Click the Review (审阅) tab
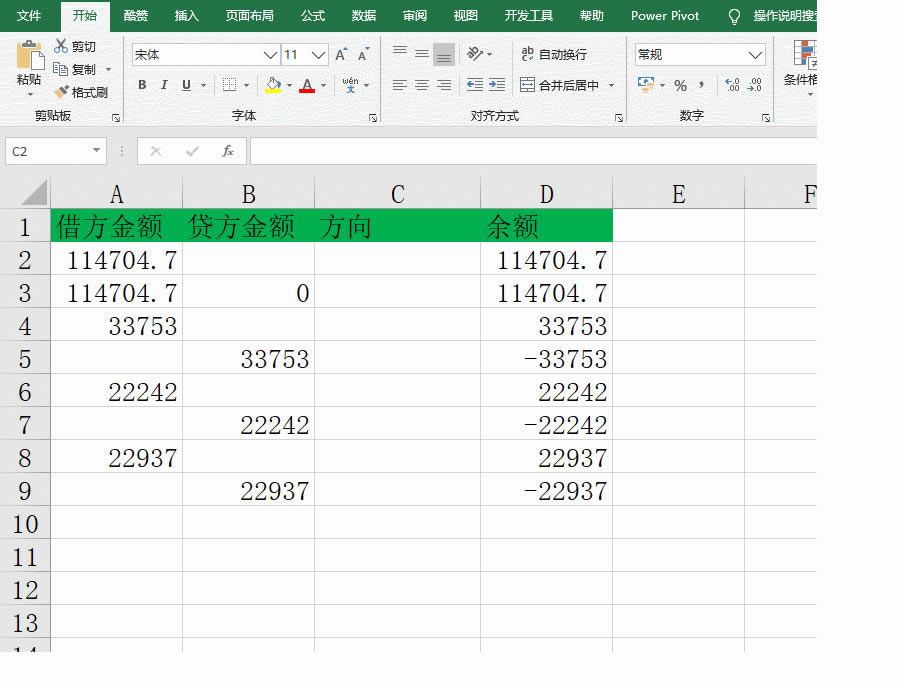Screen dimensions: 903x682 415,16
